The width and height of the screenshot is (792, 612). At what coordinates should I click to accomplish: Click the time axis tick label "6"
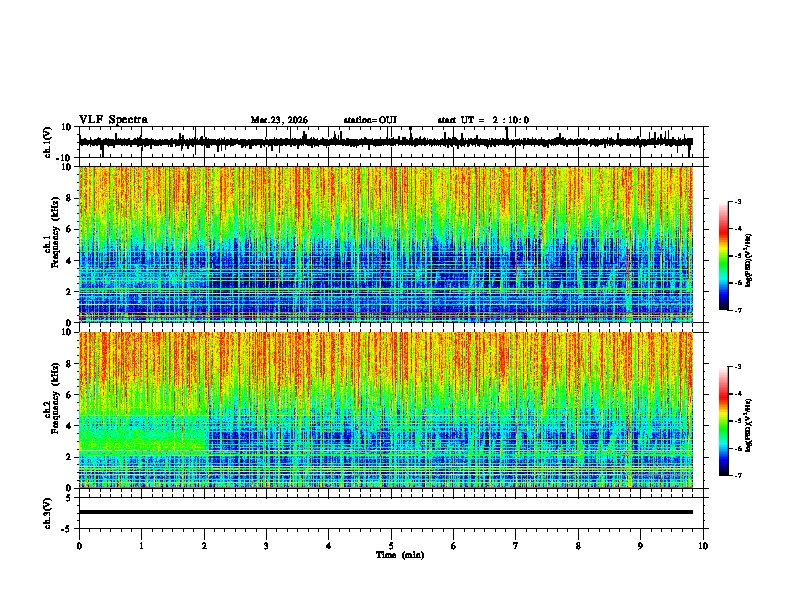point(454,546)
